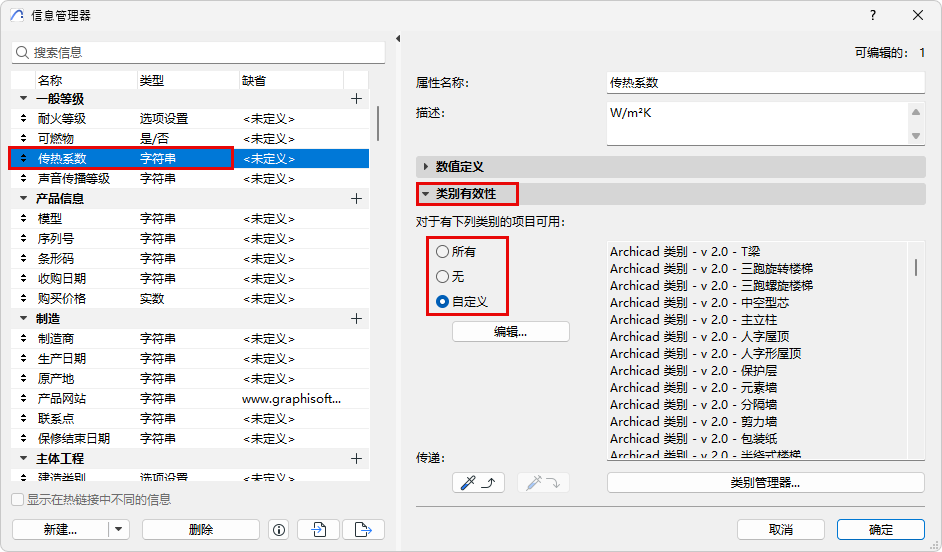Select the 序列号 property row
This screenshot has height=552, width=942.
(190, 238)
